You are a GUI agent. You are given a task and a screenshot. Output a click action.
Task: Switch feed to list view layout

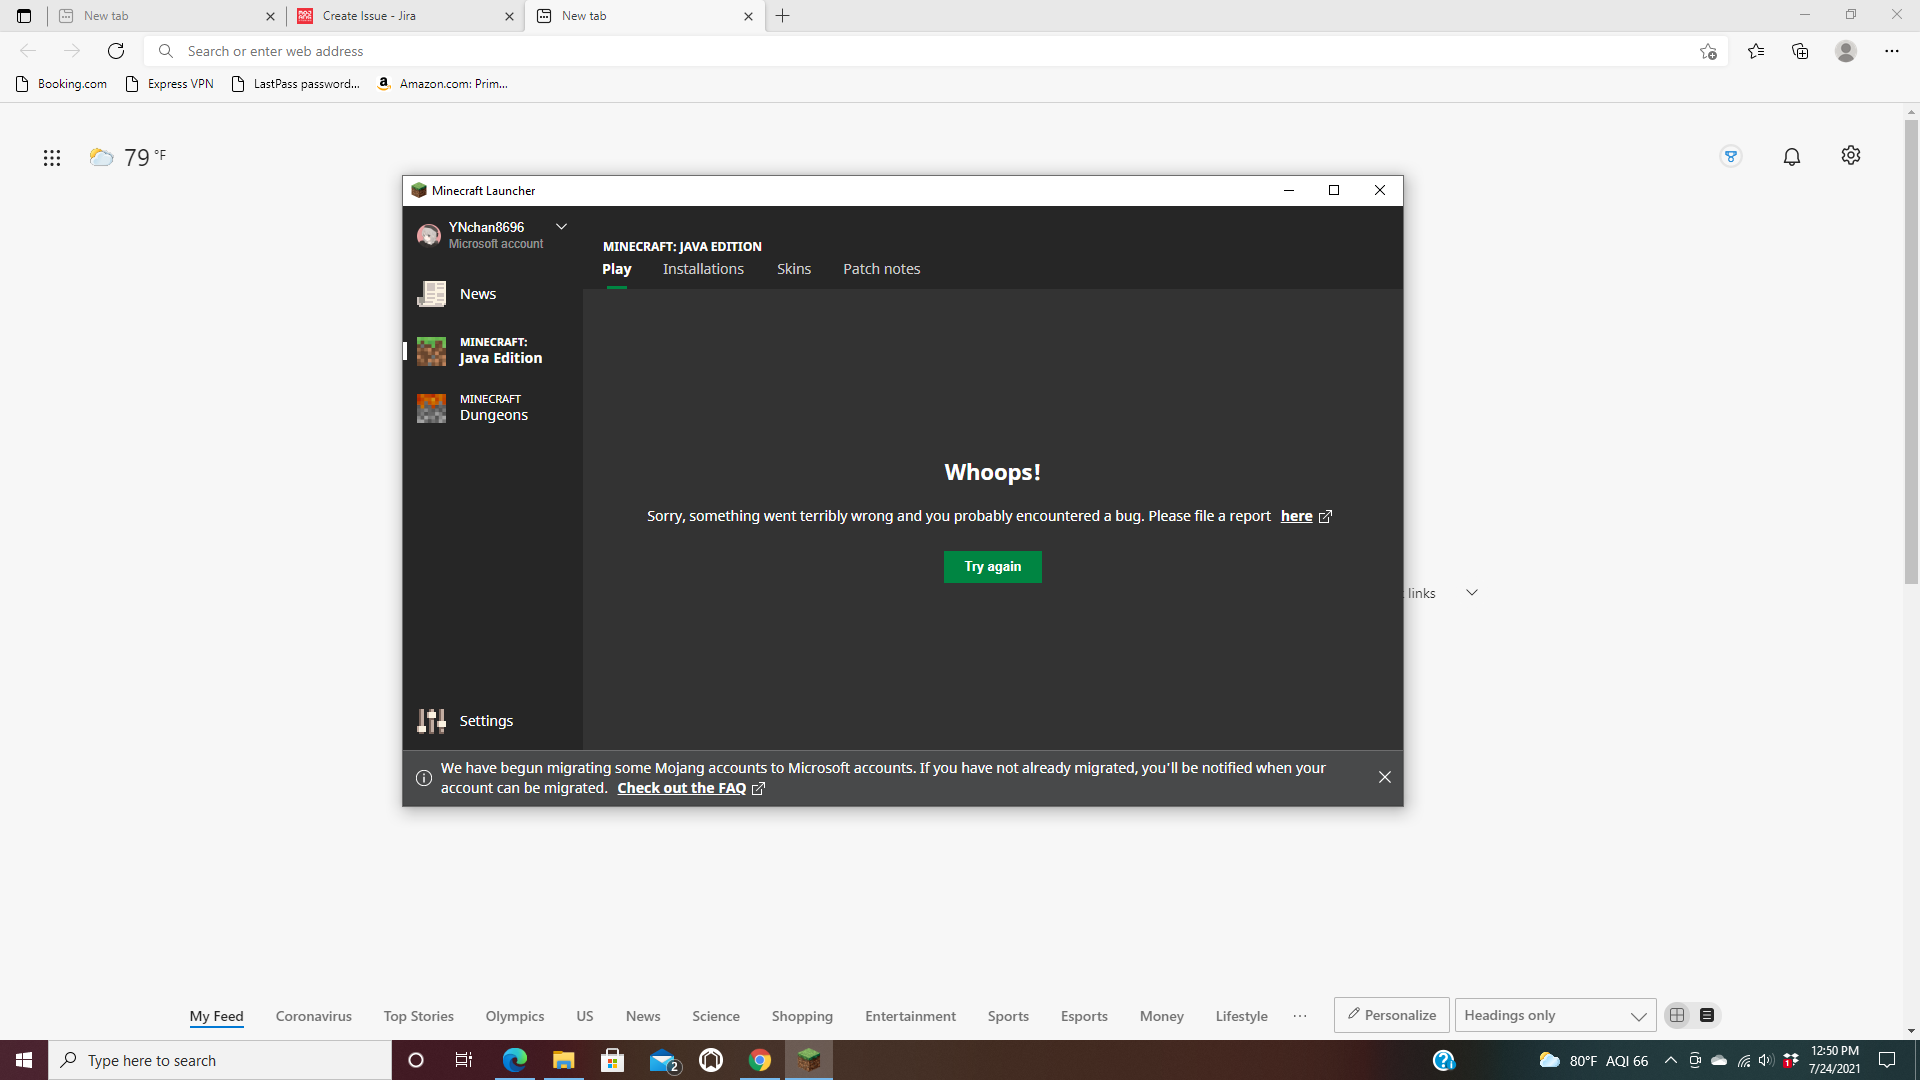coord(1707,1015)
